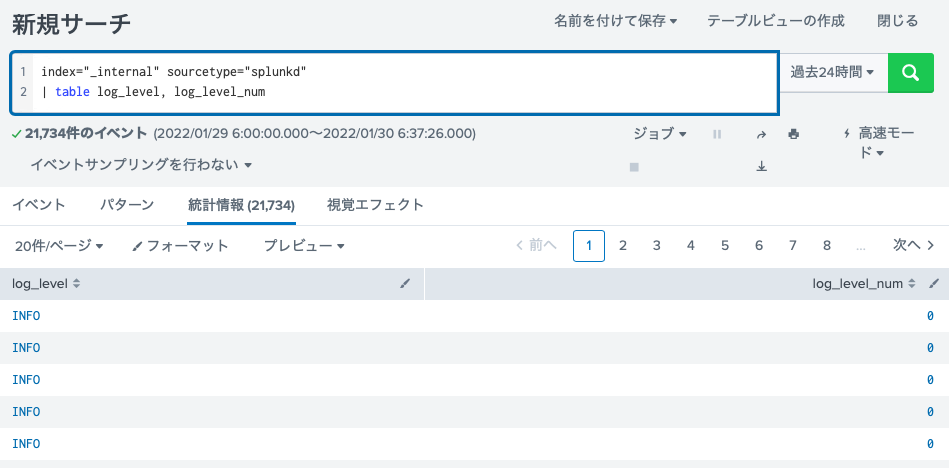Click the table keyword in the query
This screenshot has width=949, height=468.
(73, 93)
